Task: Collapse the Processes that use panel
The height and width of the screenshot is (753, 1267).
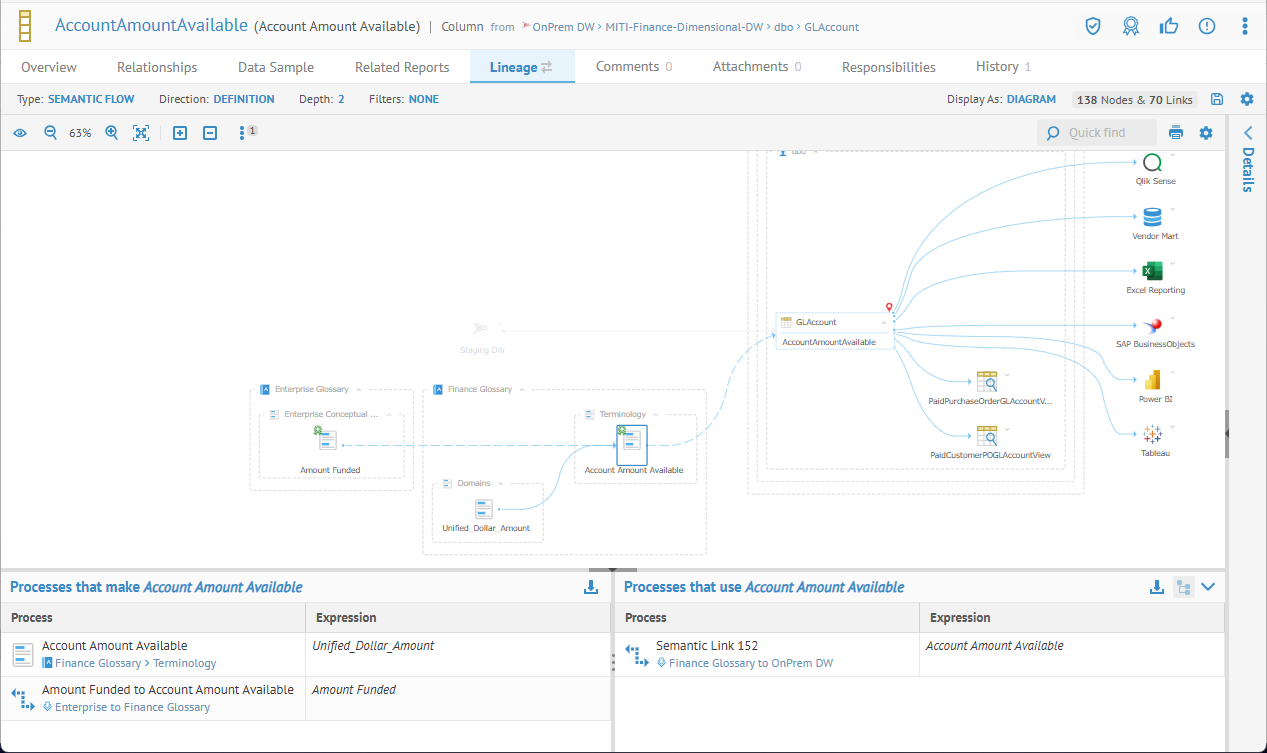Action: click(1208, 587)
